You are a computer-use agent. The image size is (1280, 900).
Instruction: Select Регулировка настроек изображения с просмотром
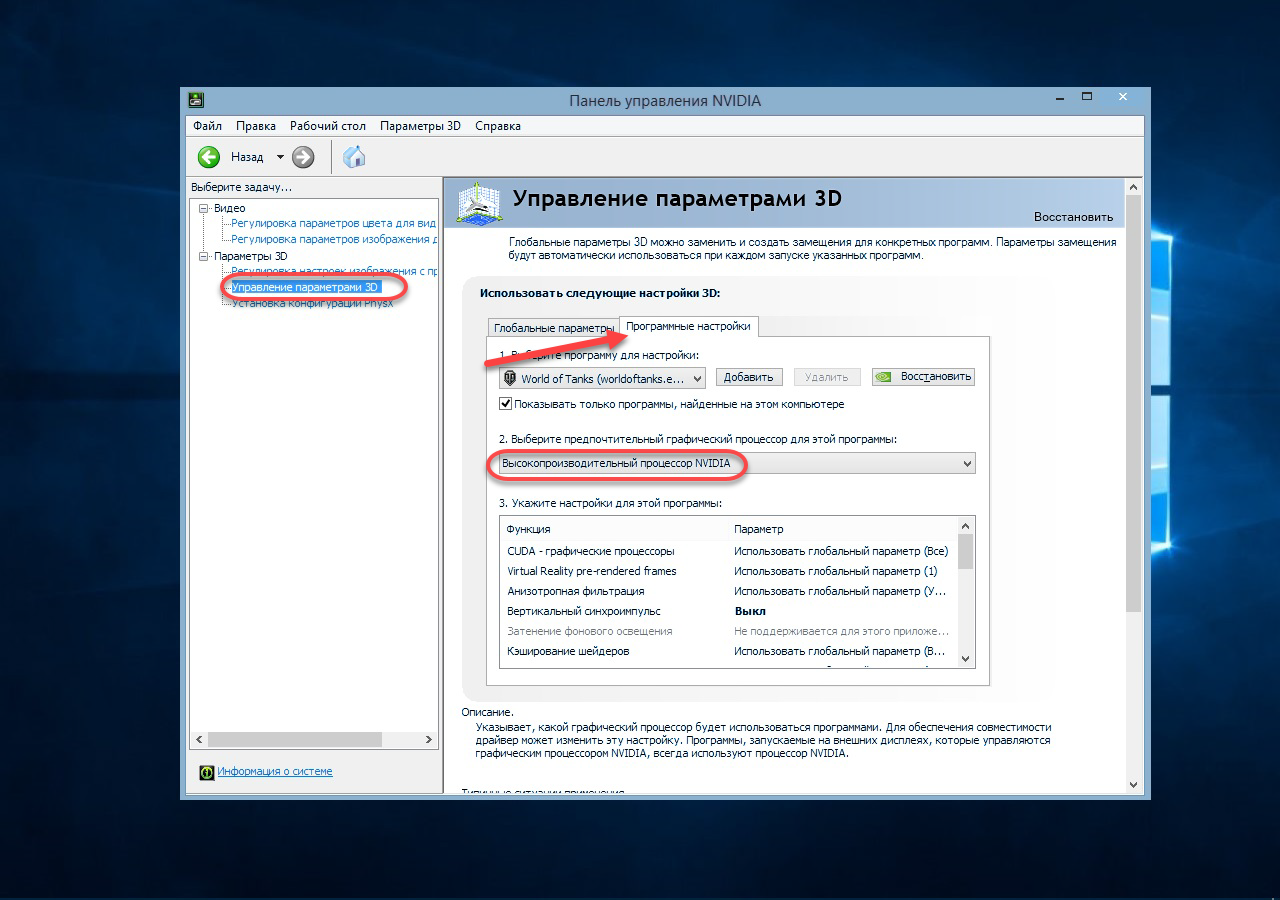333,271
